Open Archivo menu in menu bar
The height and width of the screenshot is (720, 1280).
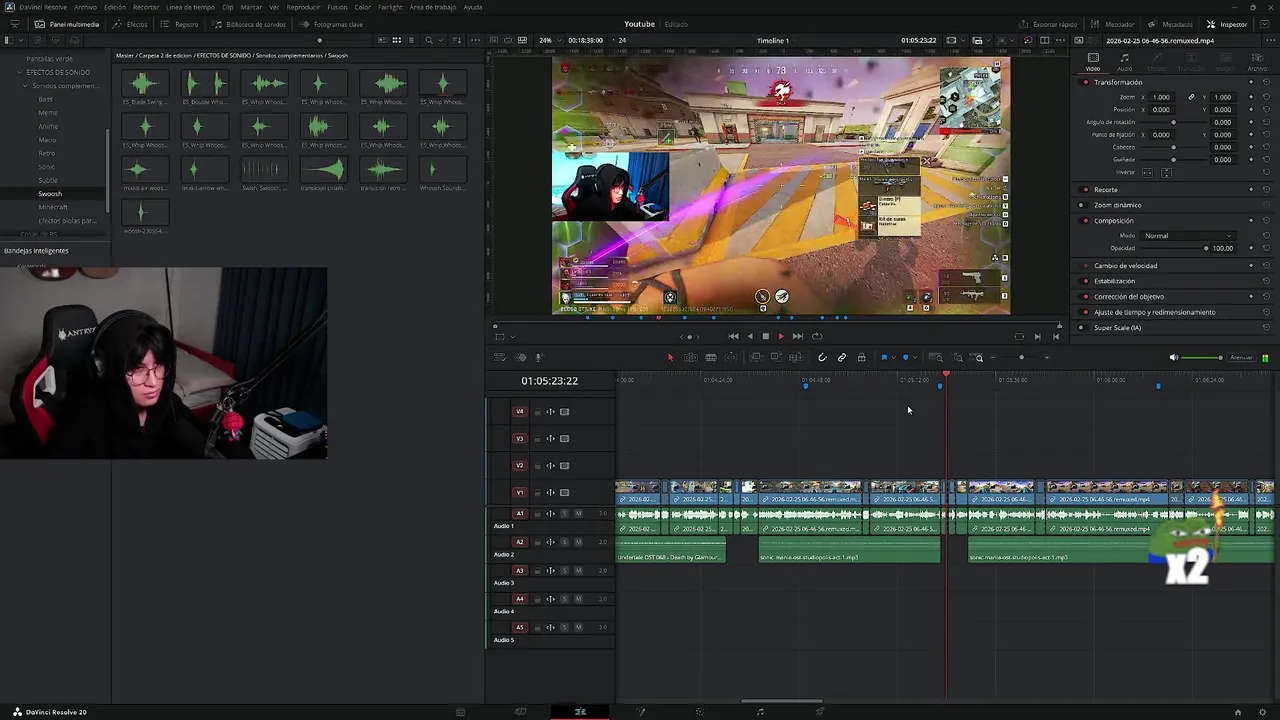85,7
